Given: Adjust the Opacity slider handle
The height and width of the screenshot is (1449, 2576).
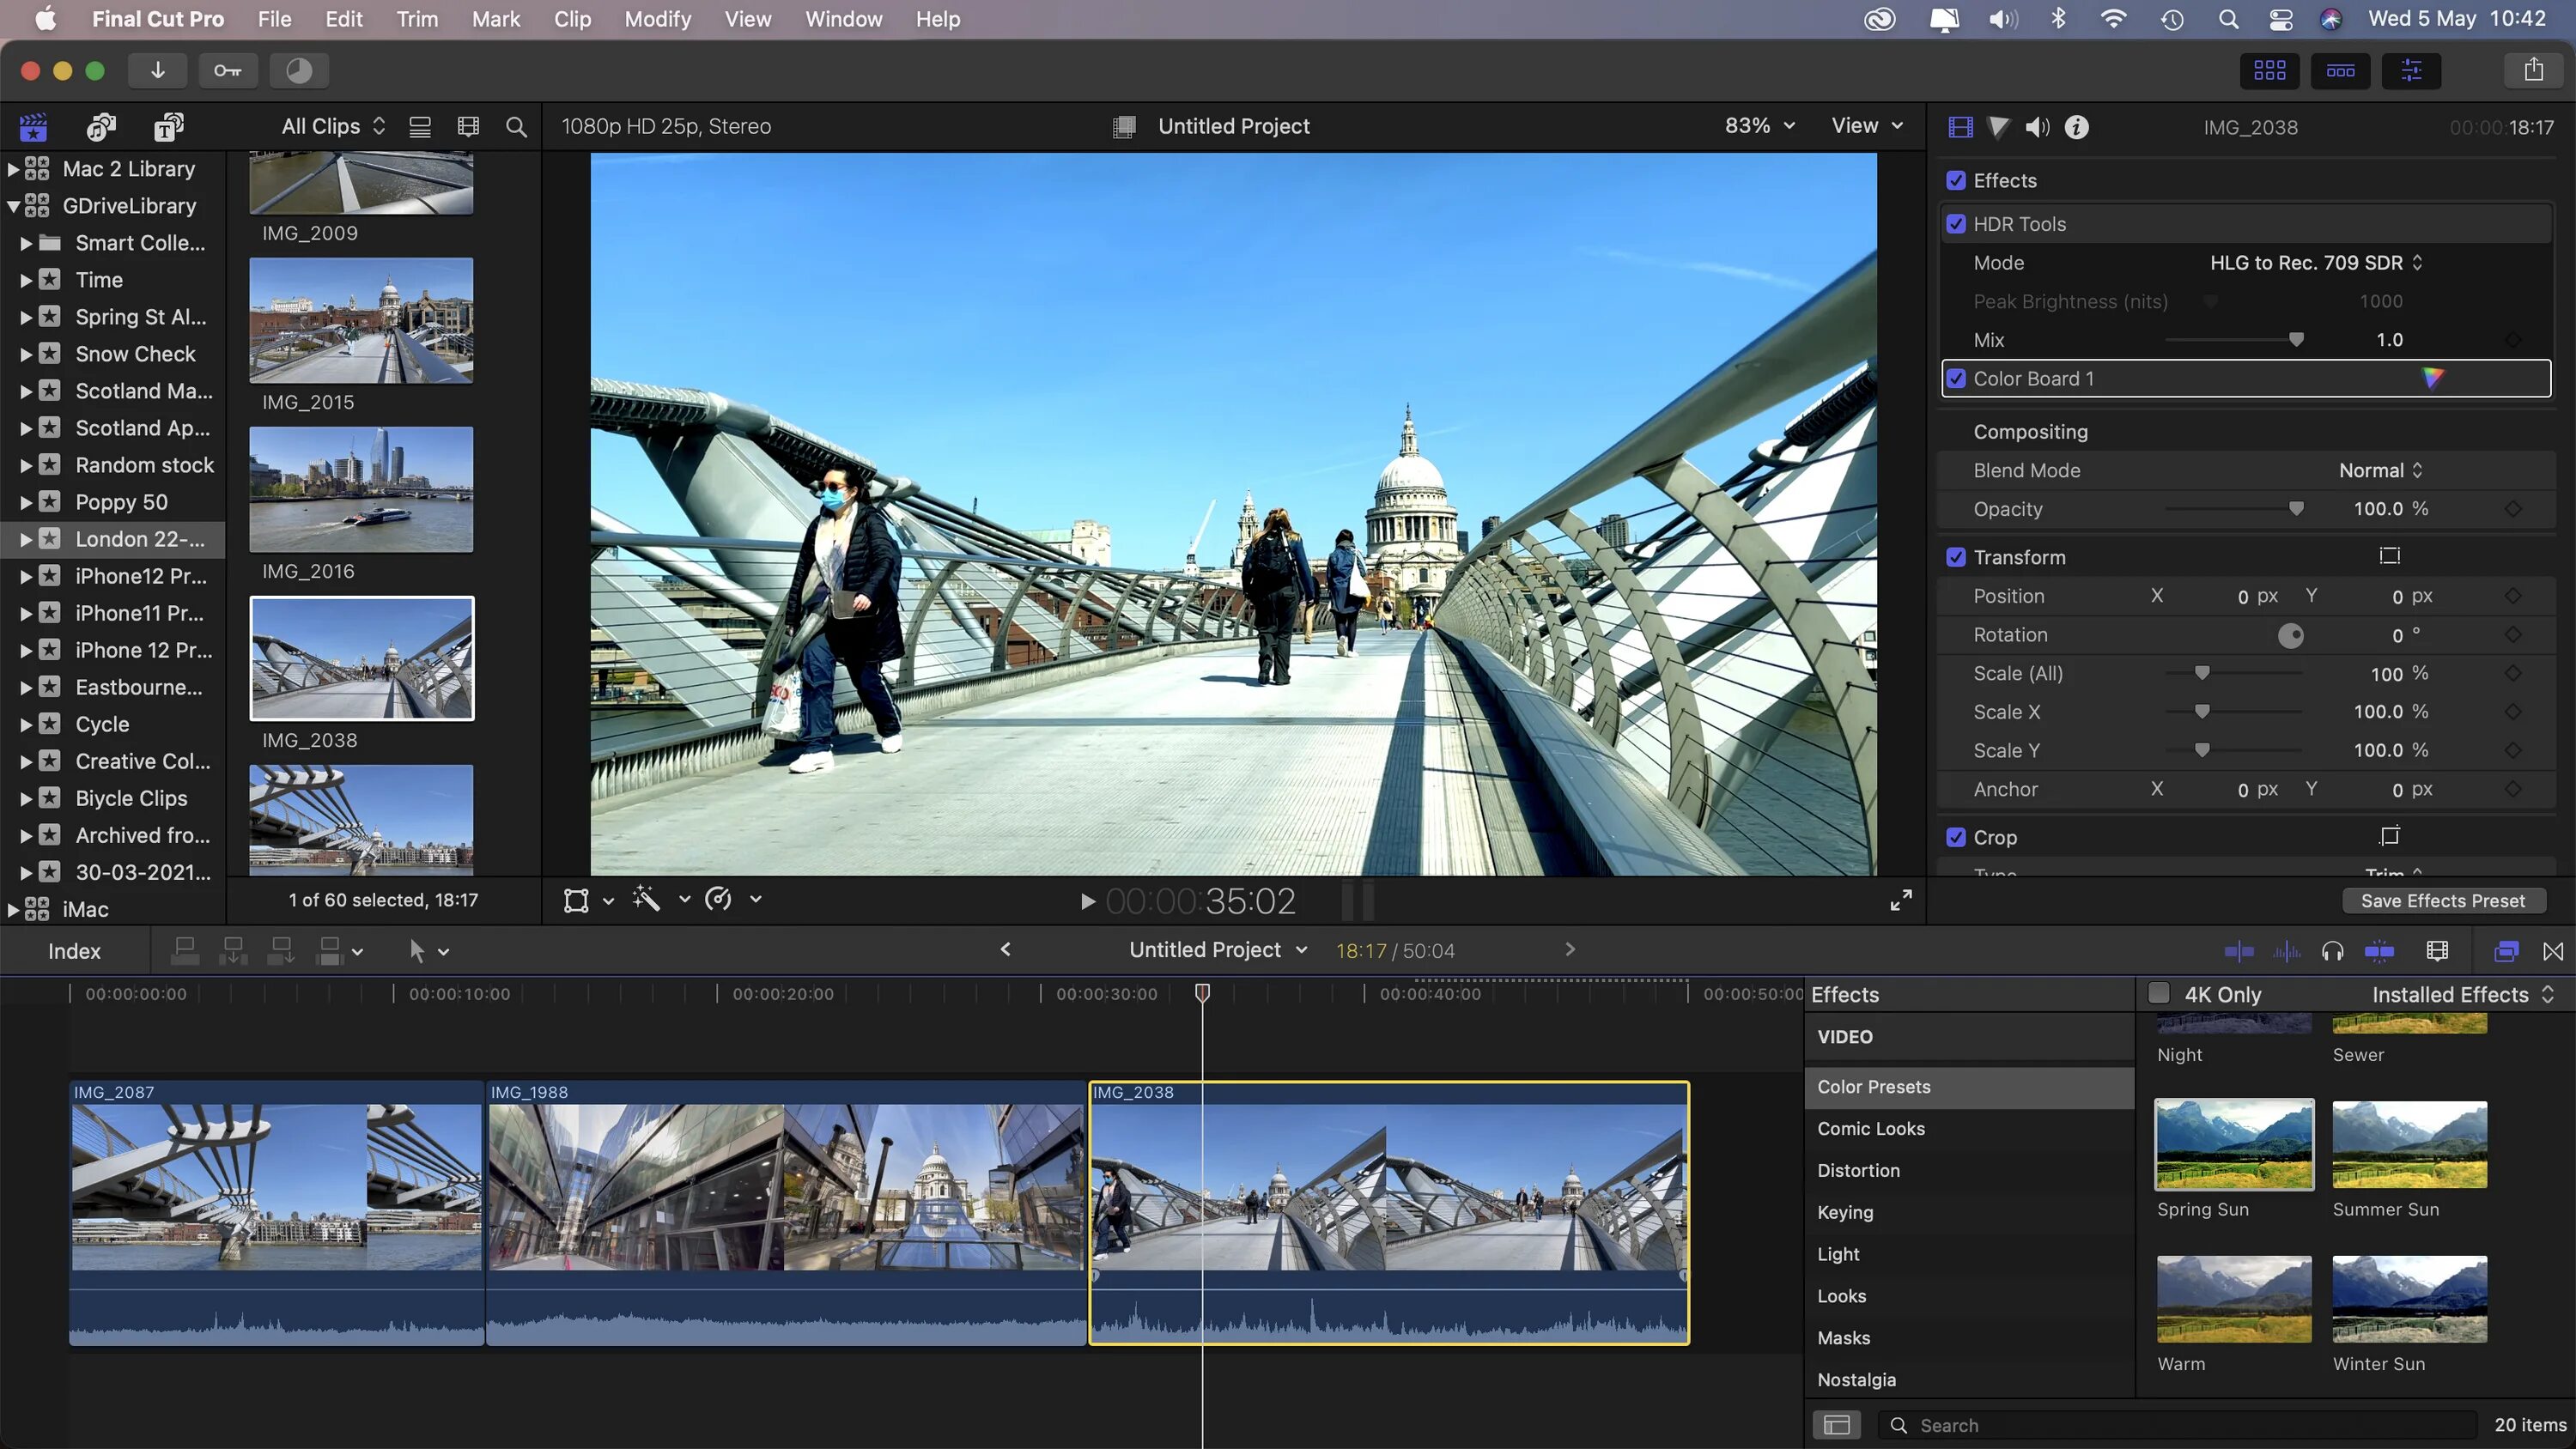Looking at the screenshot, I should click(x=2296, y=509).
